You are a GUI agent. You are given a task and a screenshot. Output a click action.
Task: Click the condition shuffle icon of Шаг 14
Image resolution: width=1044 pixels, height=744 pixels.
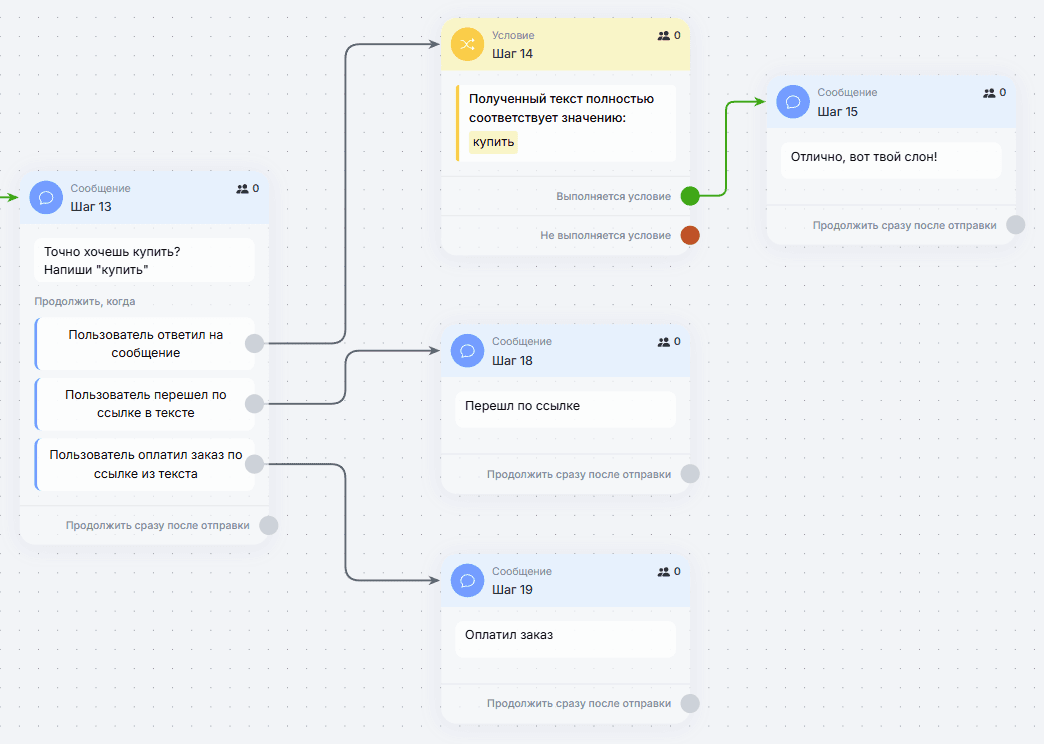coord(467,45)
